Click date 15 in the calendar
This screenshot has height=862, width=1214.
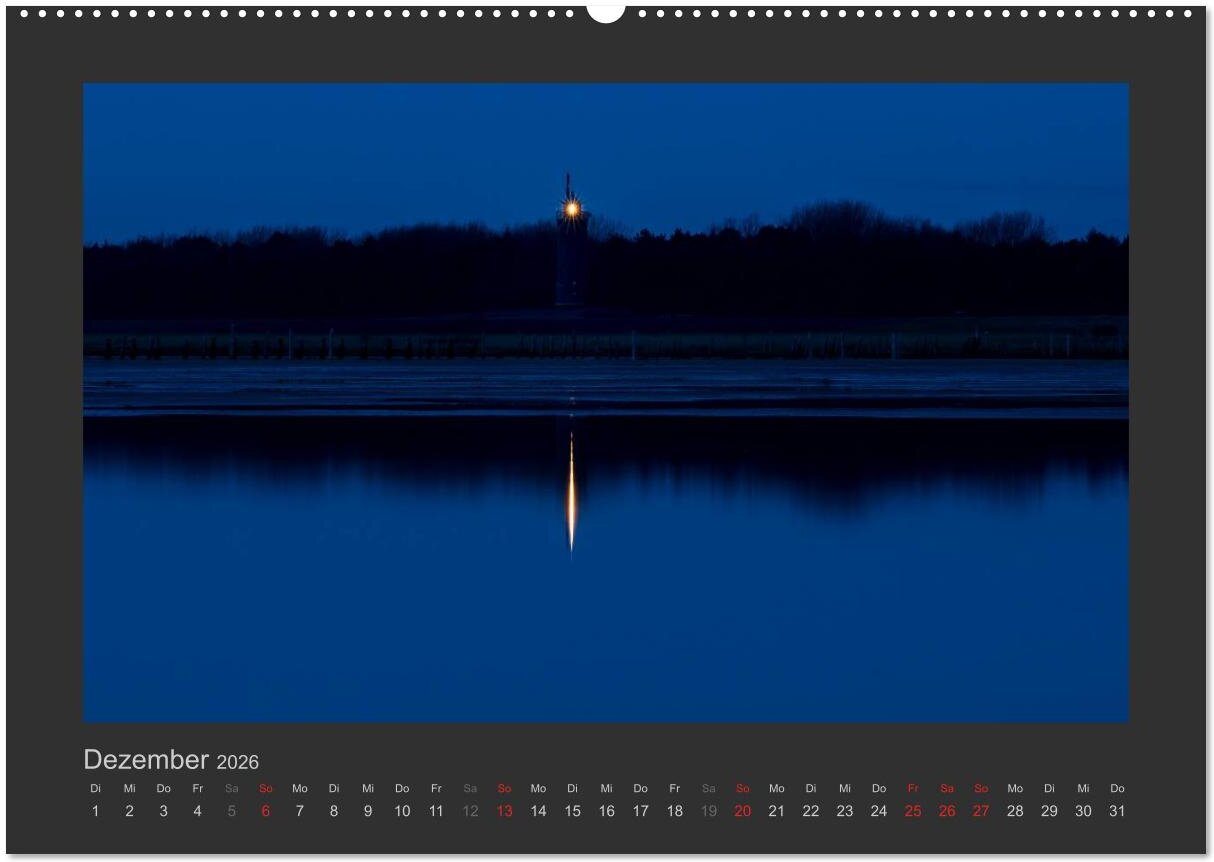click(572, 811)
